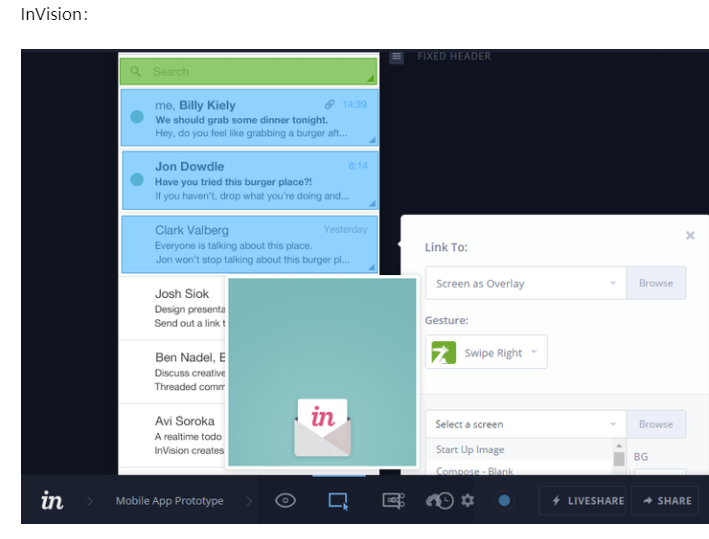
Task: Open Mobile App Prototype breadcrumb
Action: [x=170, y=501]
